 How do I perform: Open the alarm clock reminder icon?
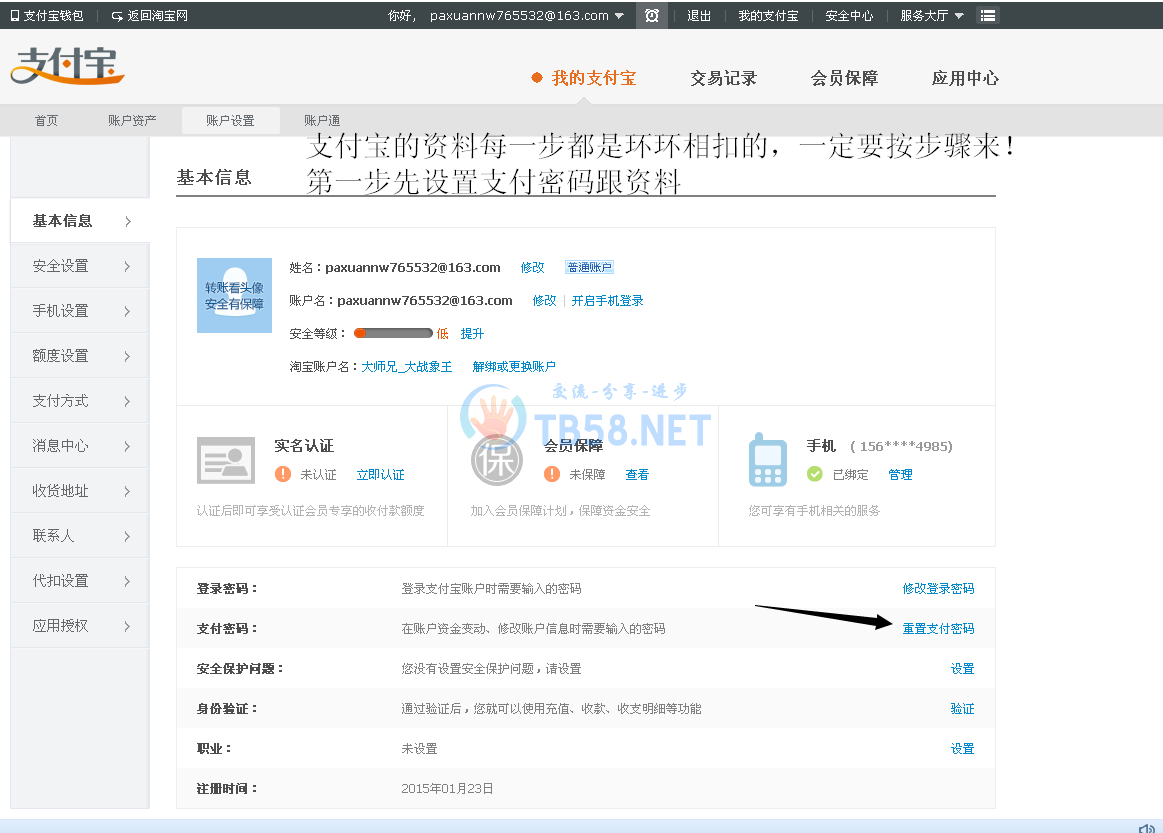(x=652, y=16)
